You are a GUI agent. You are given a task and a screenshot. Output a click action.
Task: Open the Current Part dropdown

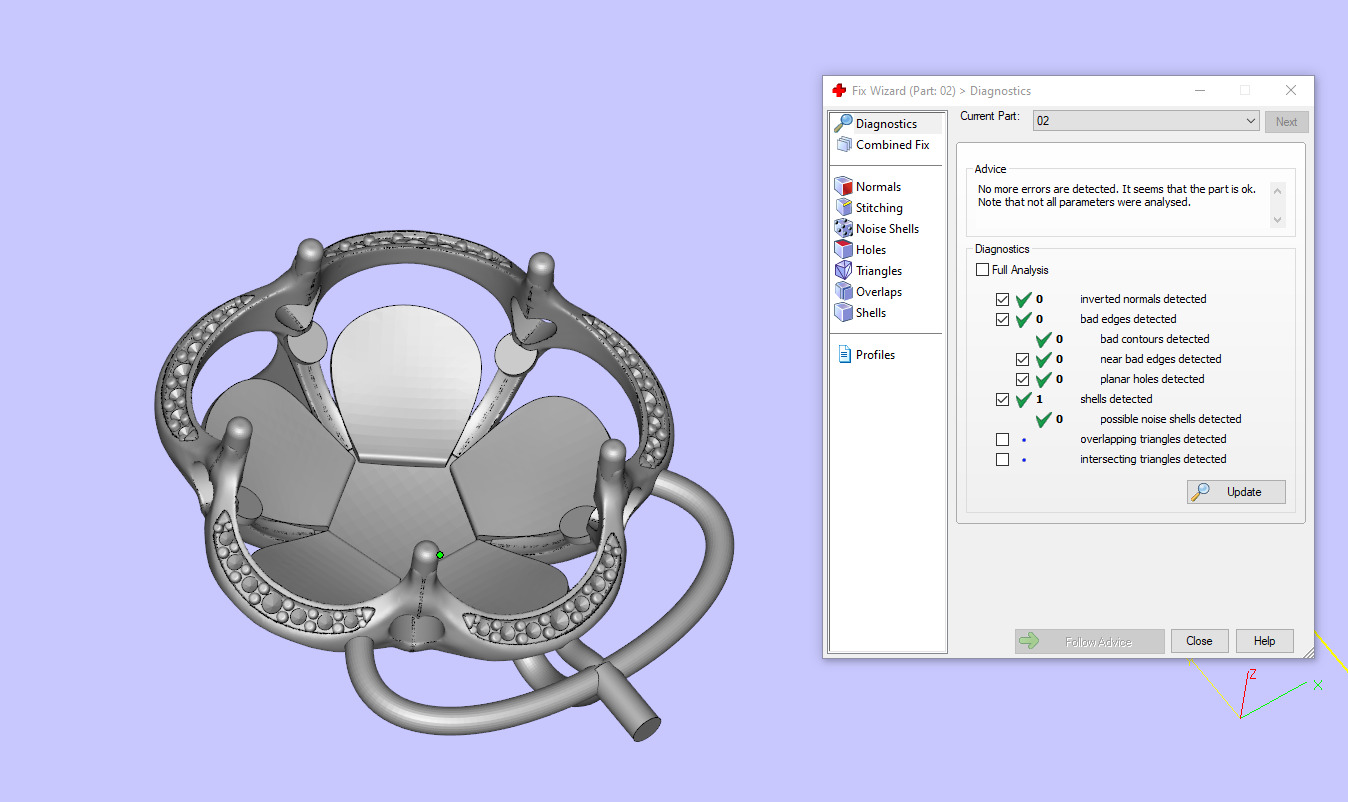[x=1146, y=121]
